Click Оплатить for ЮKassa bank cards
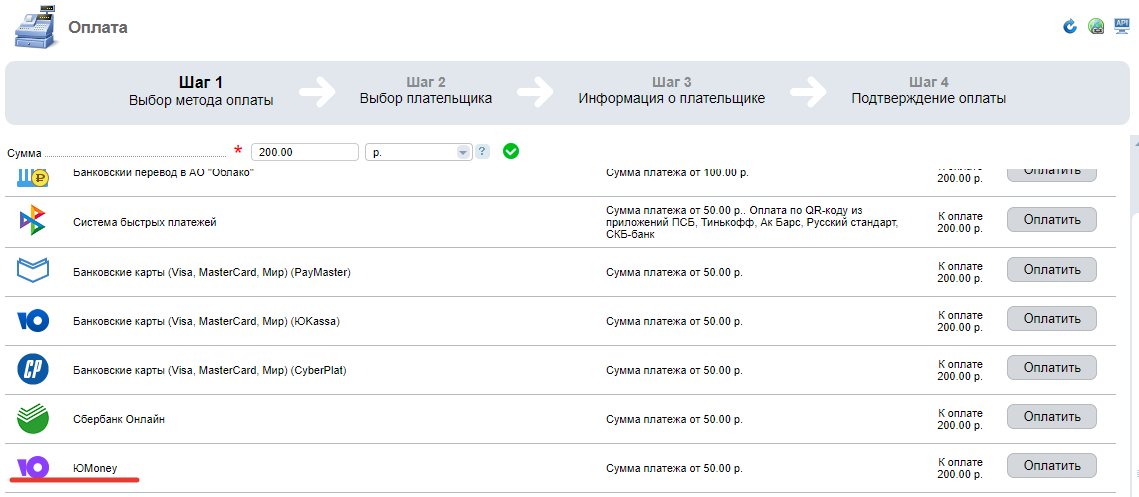 (x=1052, y=318)
